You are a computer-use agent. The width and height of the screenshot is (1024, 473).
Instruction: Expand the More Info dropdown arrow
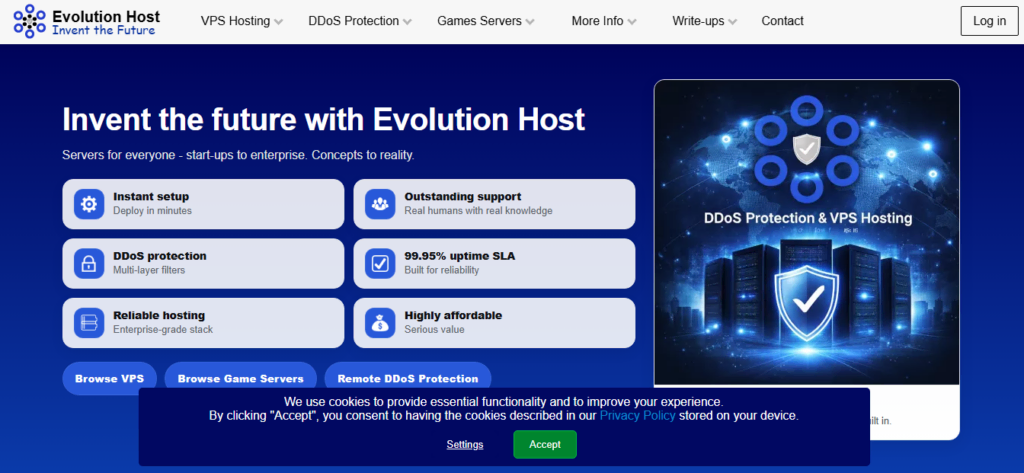632,22
